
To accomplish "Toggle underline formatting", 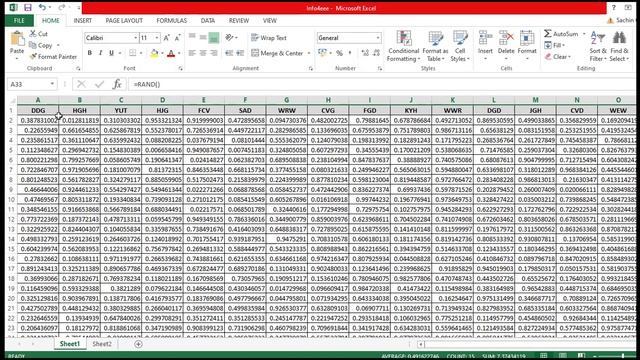I will (x=111, y=53).
